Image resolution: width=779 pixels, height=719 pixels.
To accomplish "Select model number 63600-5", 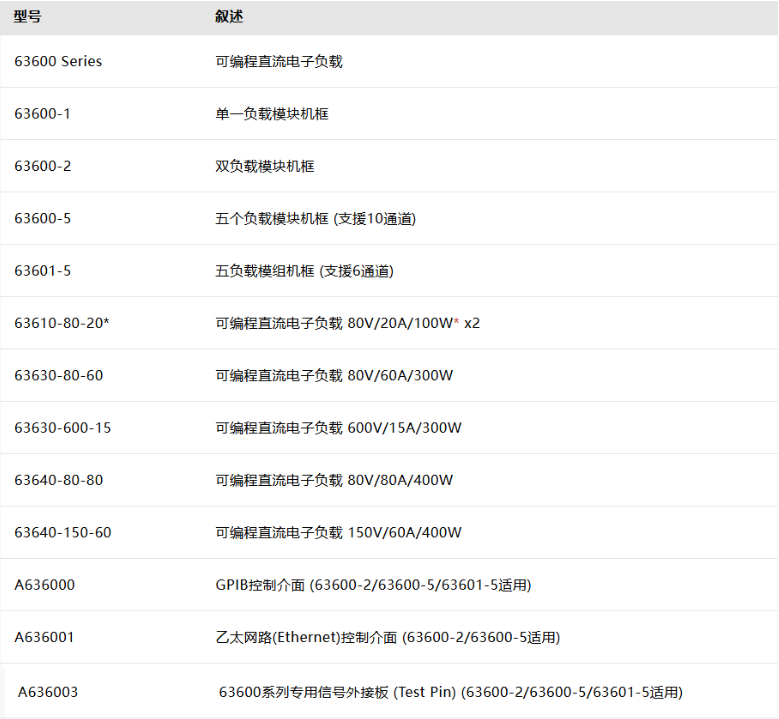I will [x=43, y=219].
